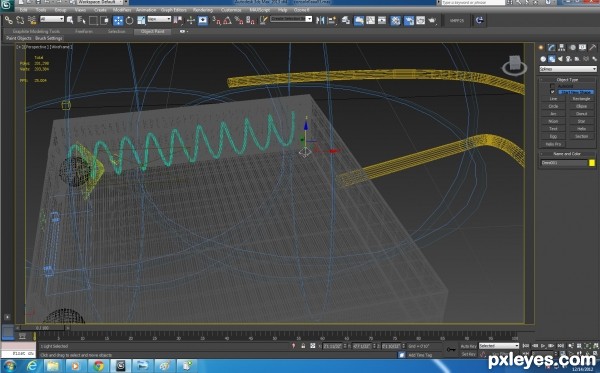Toggle the Percent Snap button

pos(240,20)
